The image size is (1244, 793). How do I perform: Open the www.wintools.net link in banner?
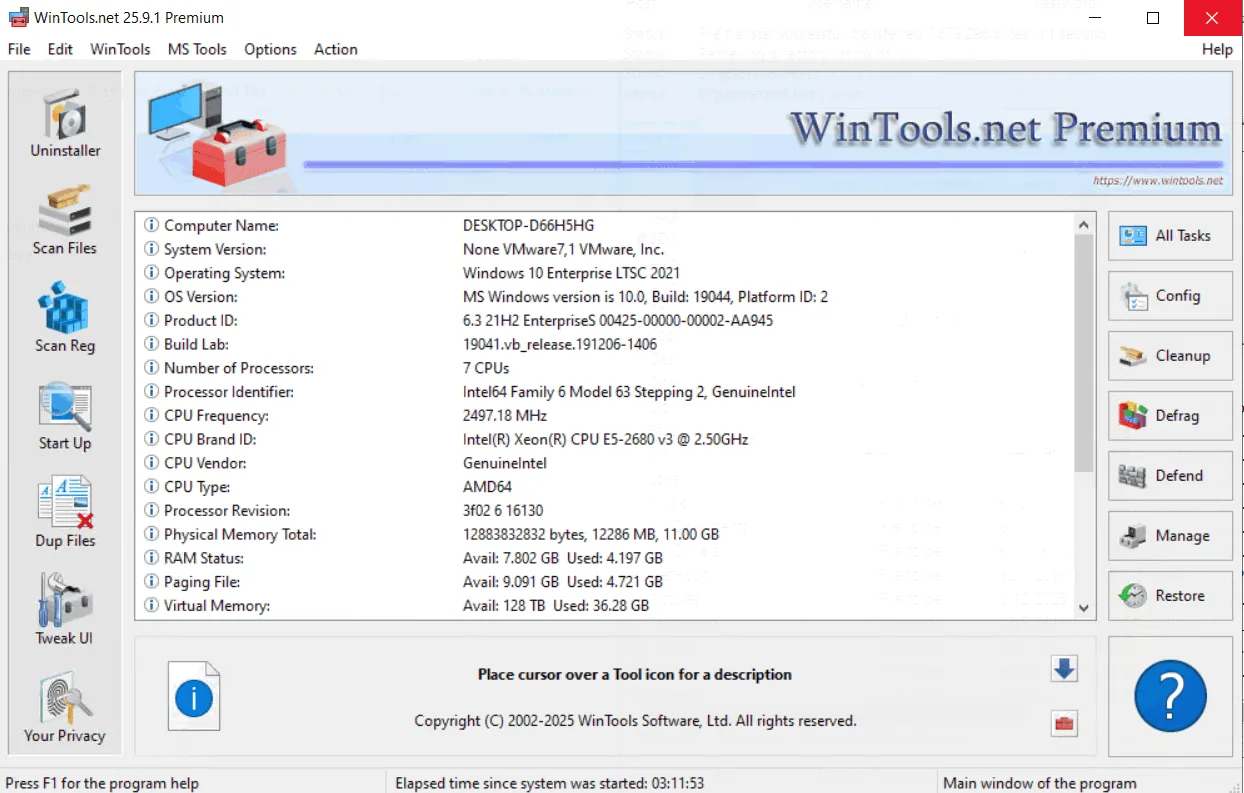tap(1158, 181)
